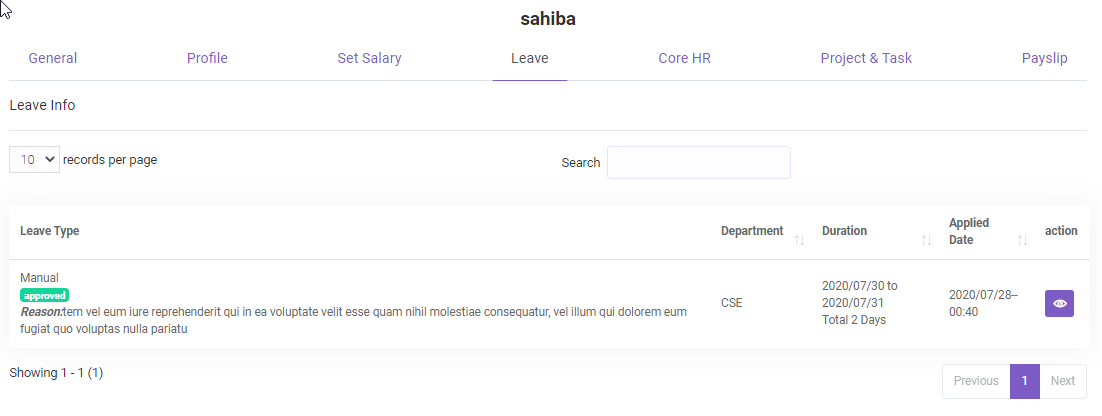Select the Leave tab
Viewport: 1102px width, 416px height.
529,58
